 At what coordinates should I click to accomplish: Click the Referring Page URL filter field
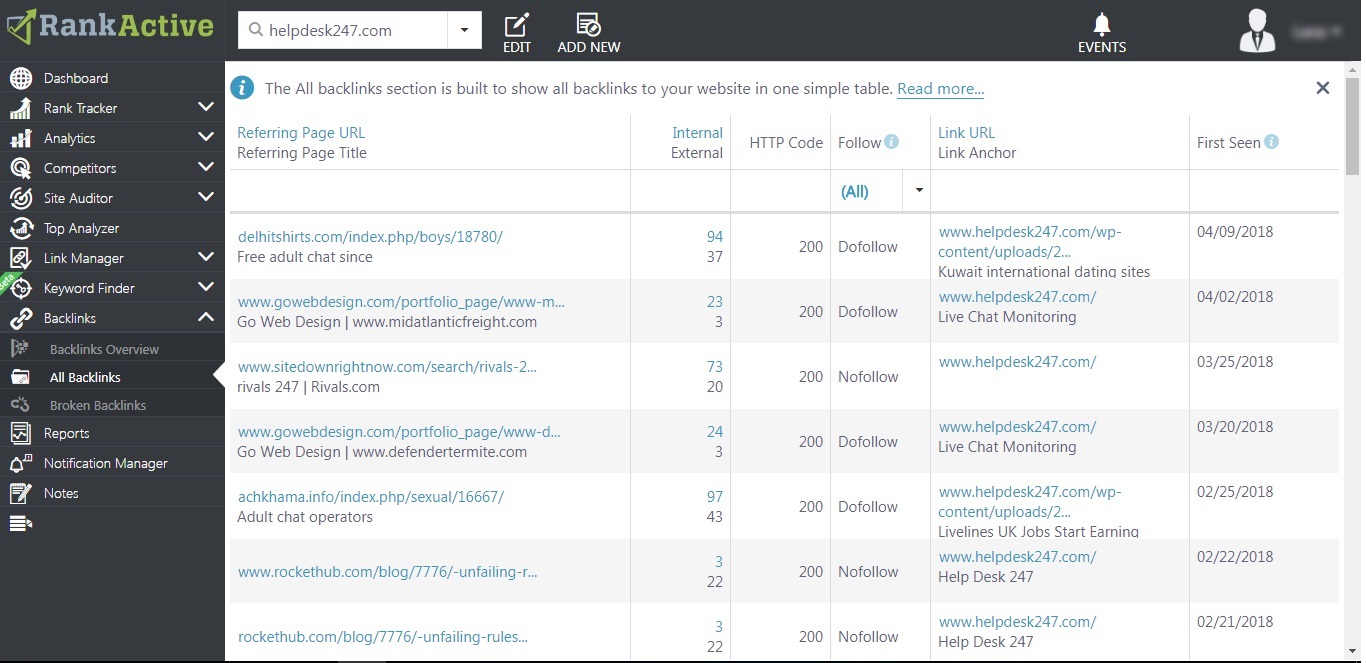pos(430,191)
